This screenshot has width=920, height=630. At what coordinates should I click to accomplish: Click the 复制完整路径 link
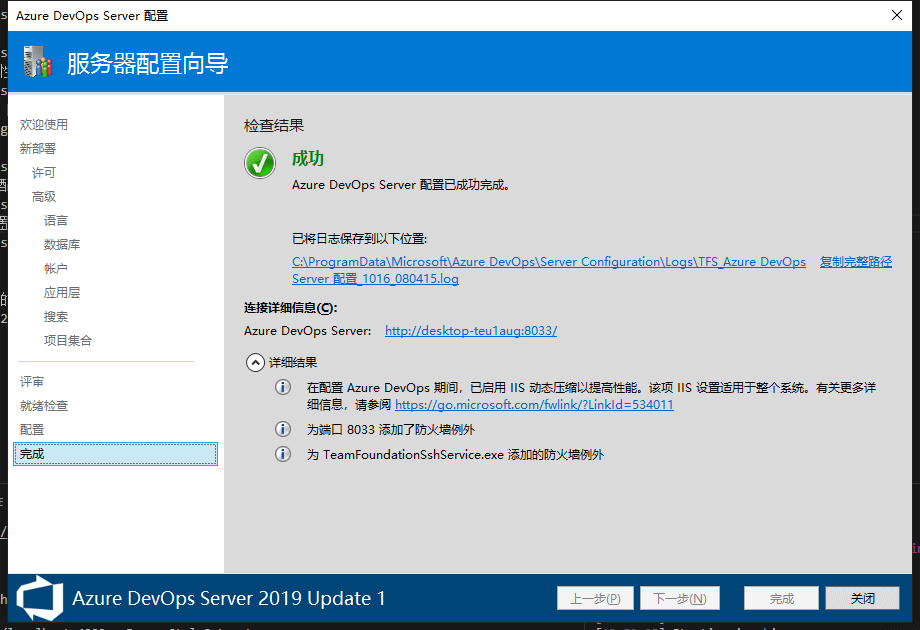pos(855,262)
